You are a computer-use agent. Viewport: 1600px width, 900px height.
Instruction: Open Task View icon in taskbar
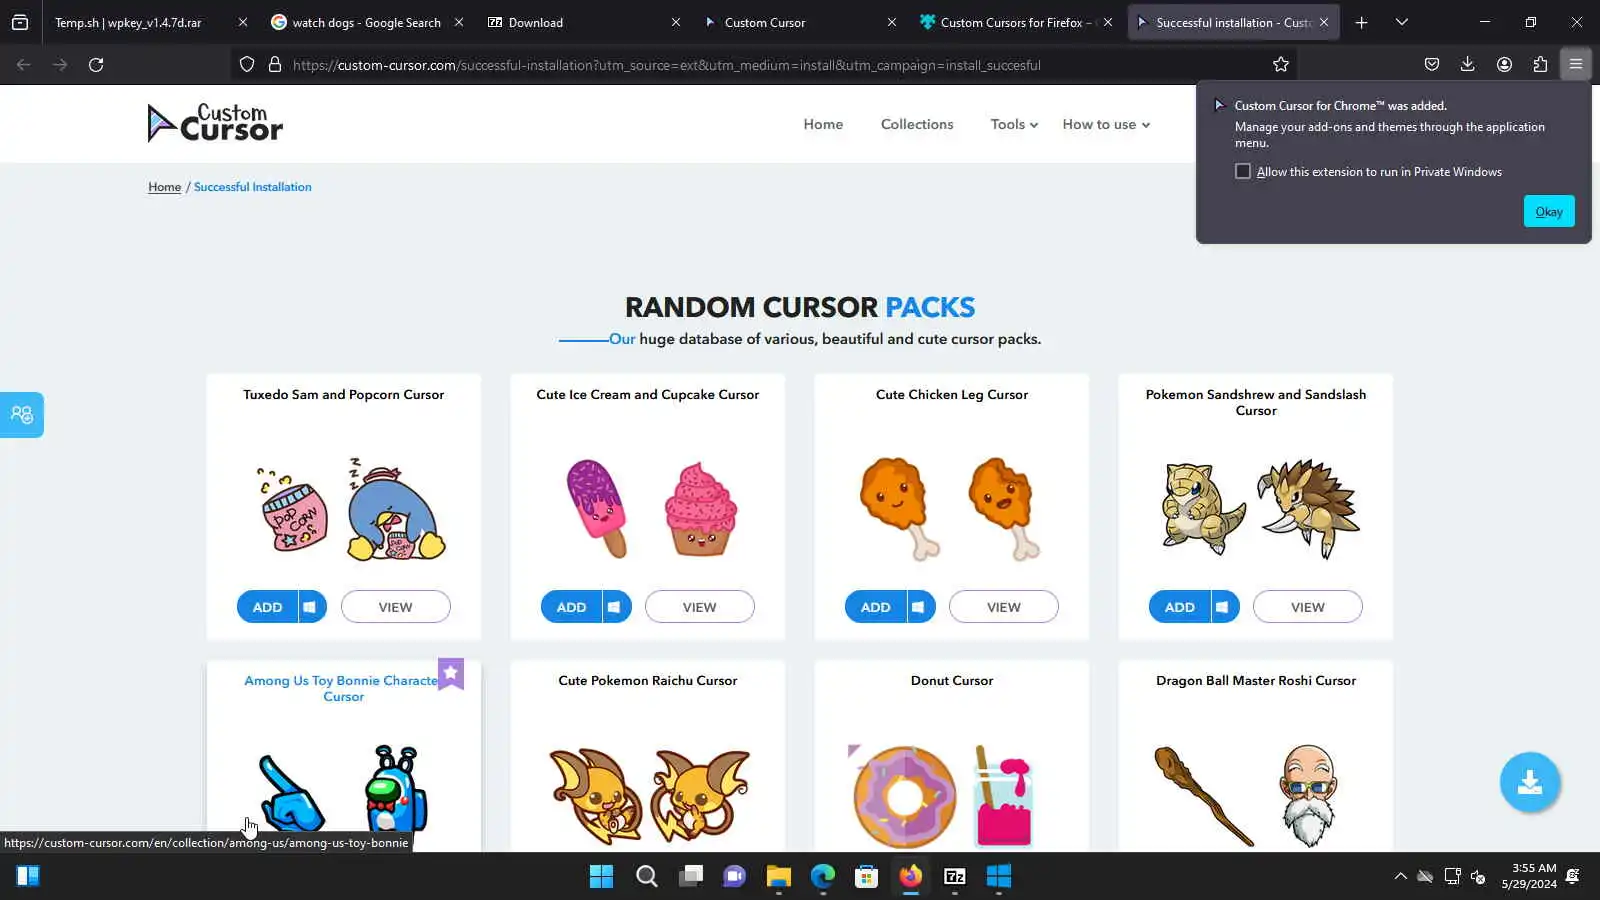[690, 876]
